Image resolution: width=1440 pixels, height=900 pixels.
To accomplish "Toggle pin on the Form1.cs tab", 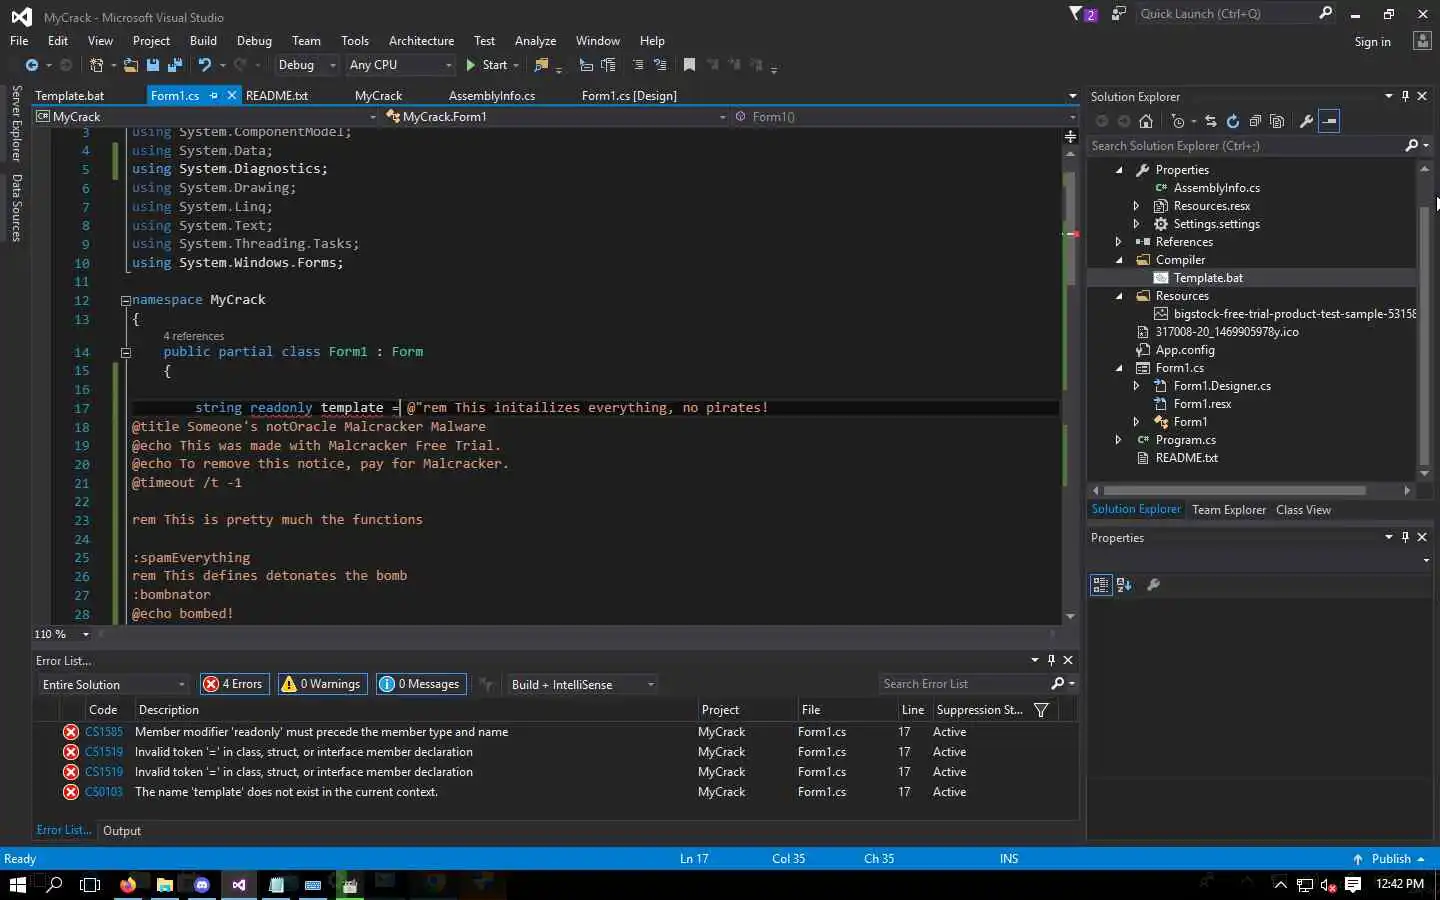I will [x=214, y=96].
